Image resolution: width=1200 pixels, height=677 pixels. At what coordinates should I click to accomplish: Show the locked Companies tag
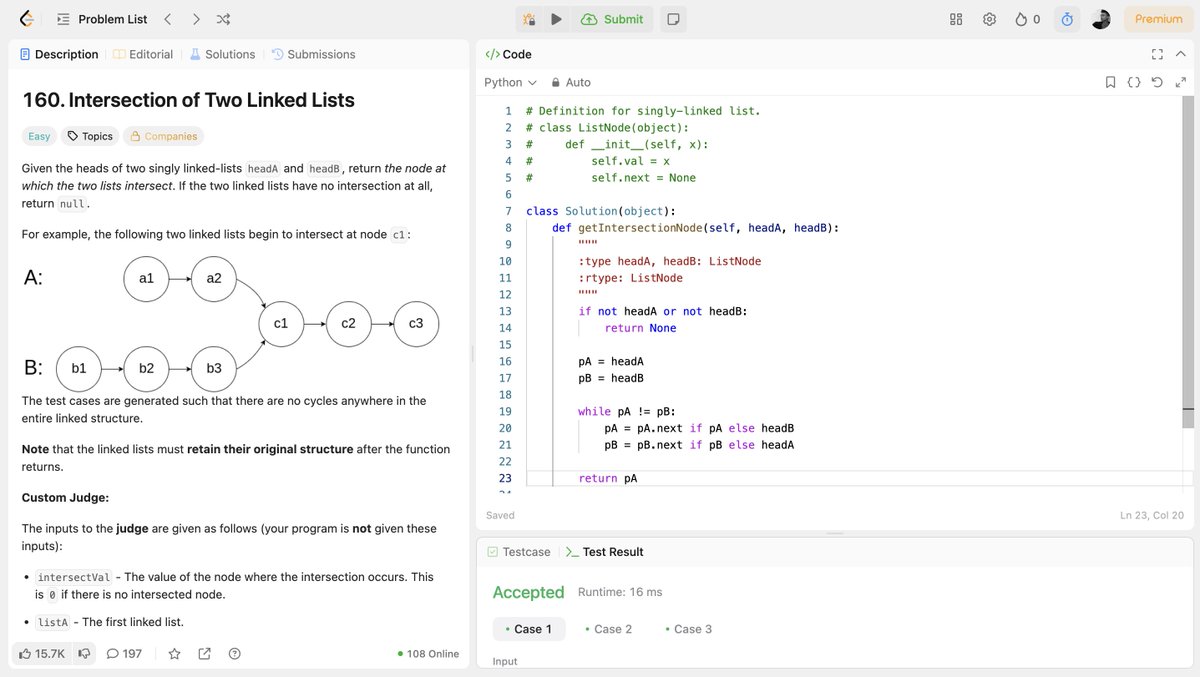click(x=163, y=136)
